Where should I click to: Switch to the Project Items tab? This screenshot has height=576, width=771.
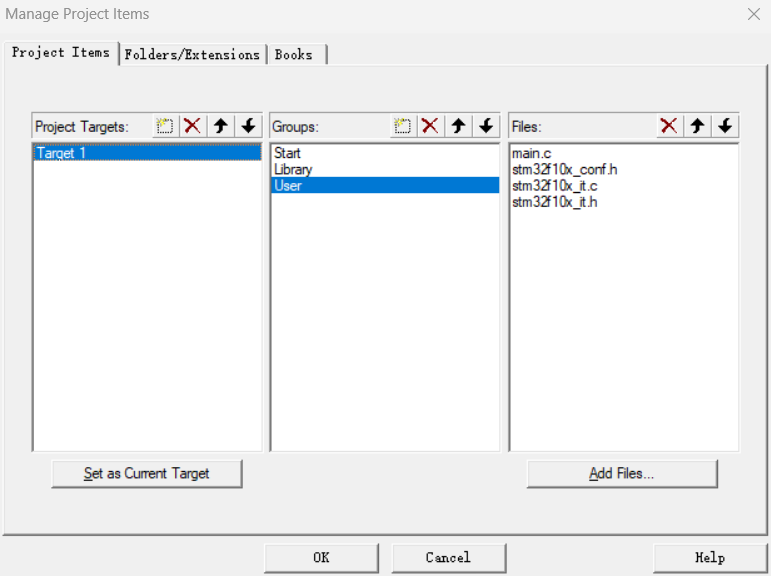(61, 53)
